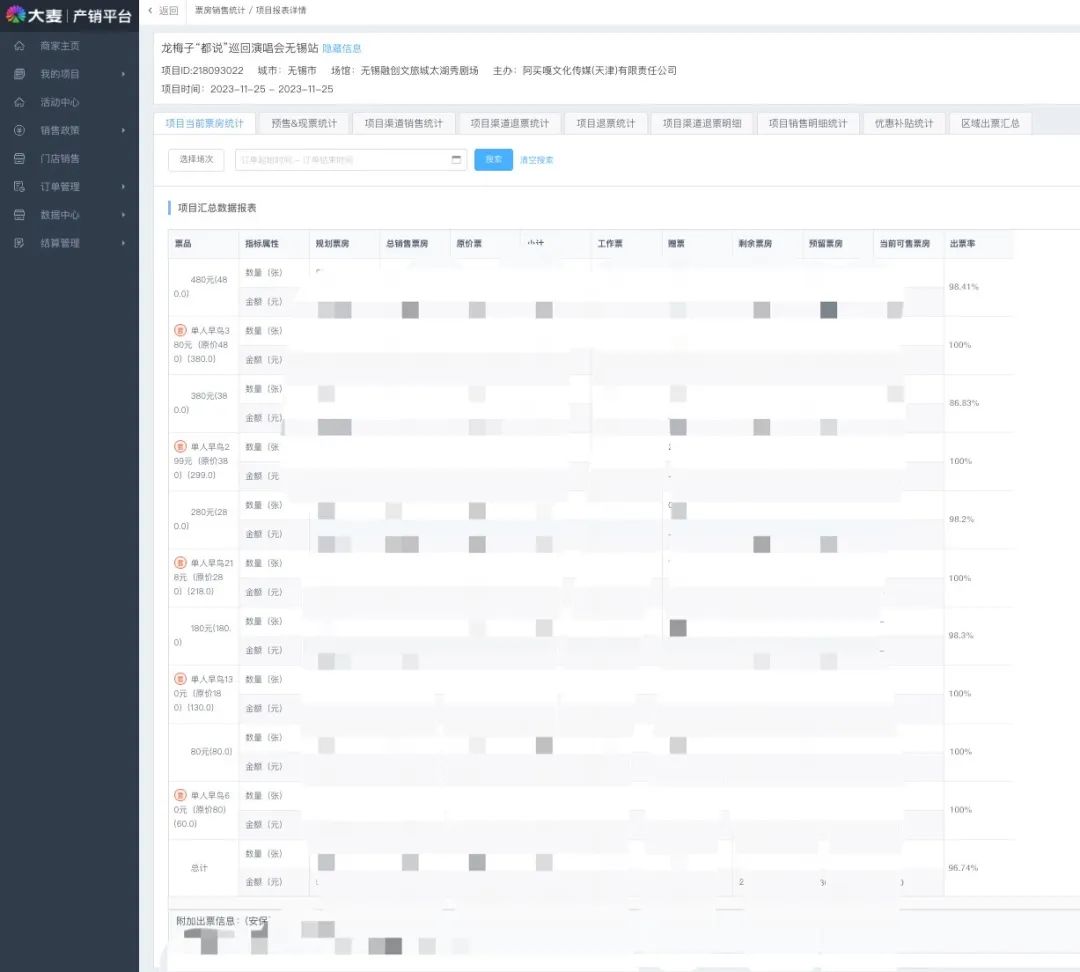Click the 我的项目 sidebar icon
This screenshot has width=1080, height=972.
[x=19, y=74]
